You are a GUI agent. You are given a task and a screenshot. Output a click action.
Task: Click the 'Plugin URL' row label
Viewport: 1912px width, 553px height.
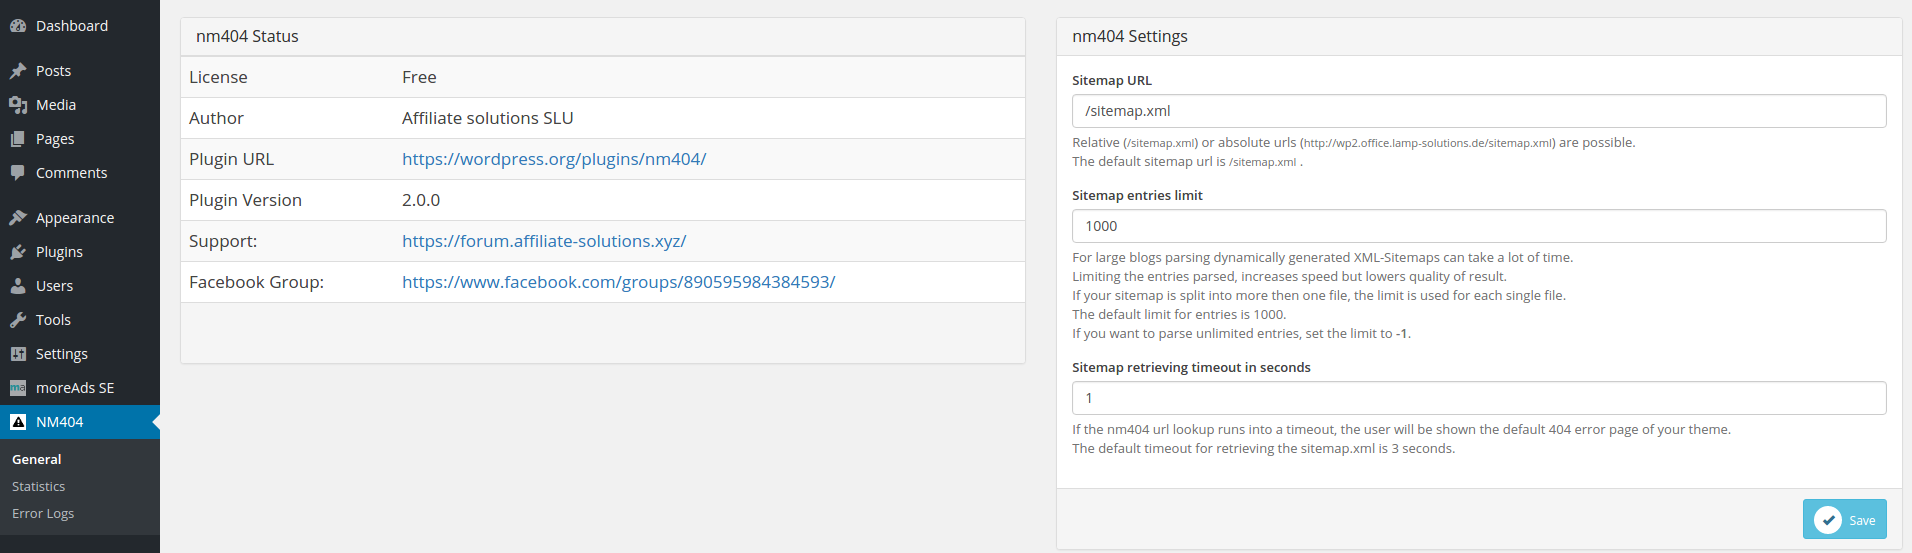[x=231, y=159]
